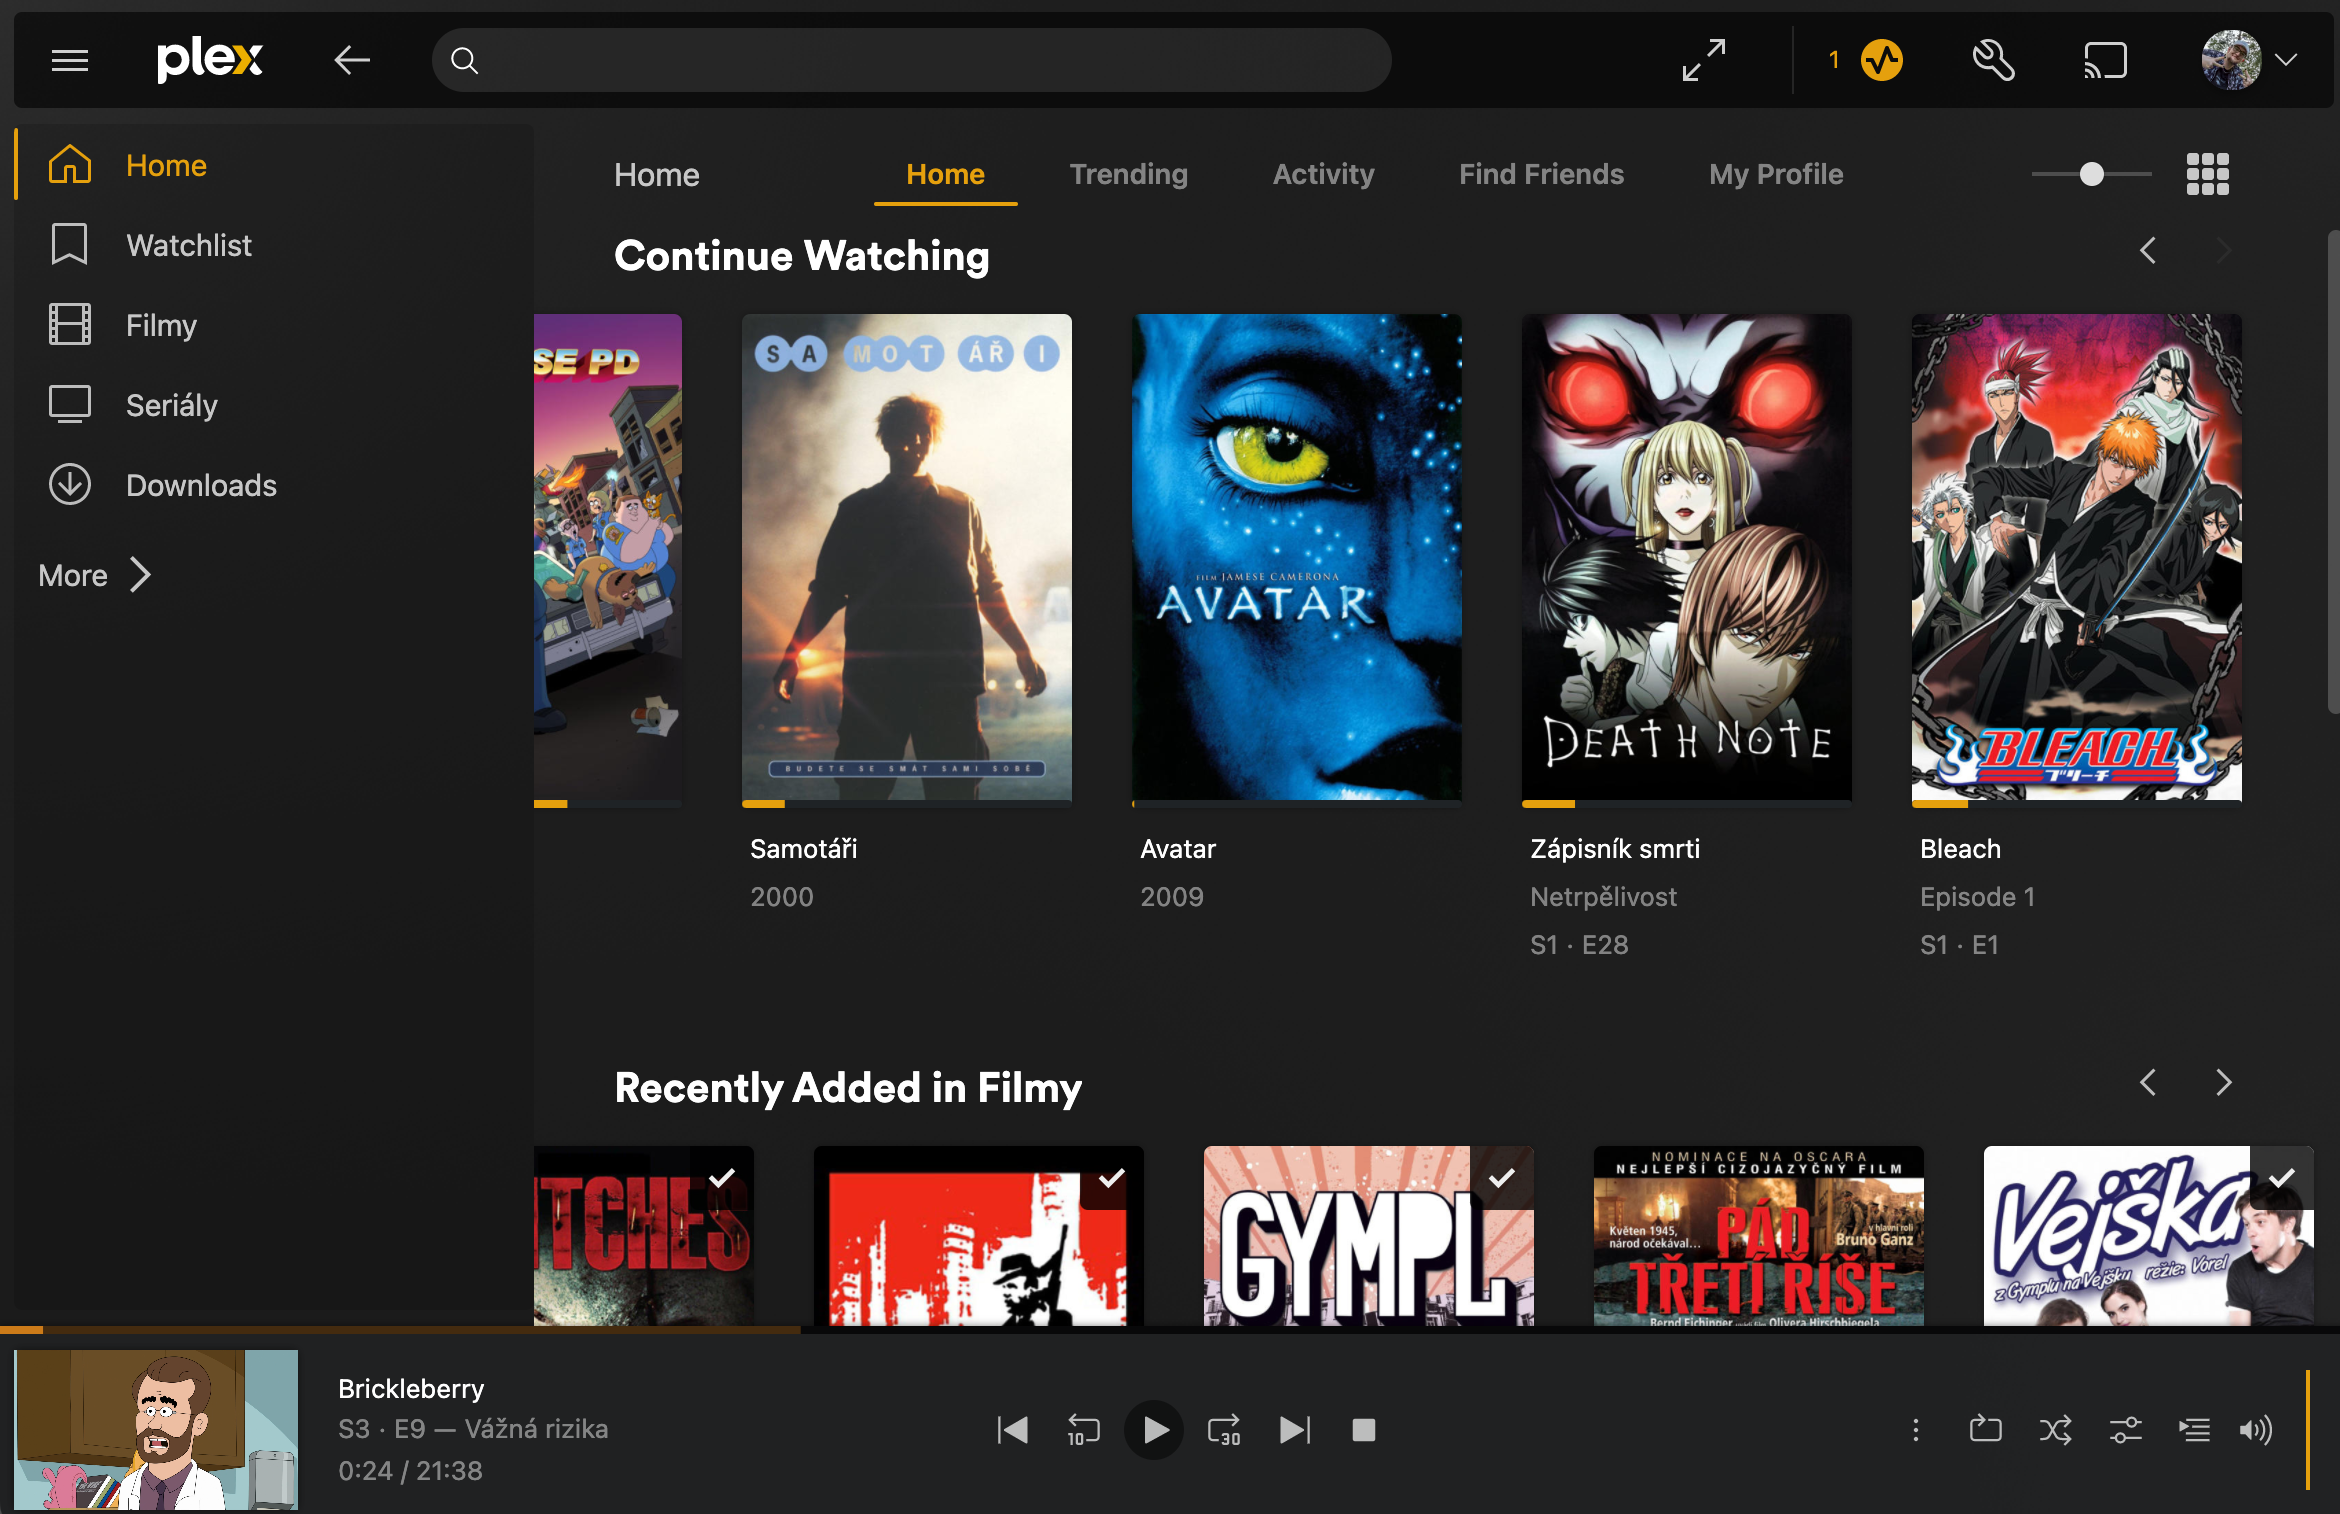Image resolution: width=2340 pixels, height=1514 pixels.
Task: Open the hamburger sidebar menu
Action: [70, 61]
